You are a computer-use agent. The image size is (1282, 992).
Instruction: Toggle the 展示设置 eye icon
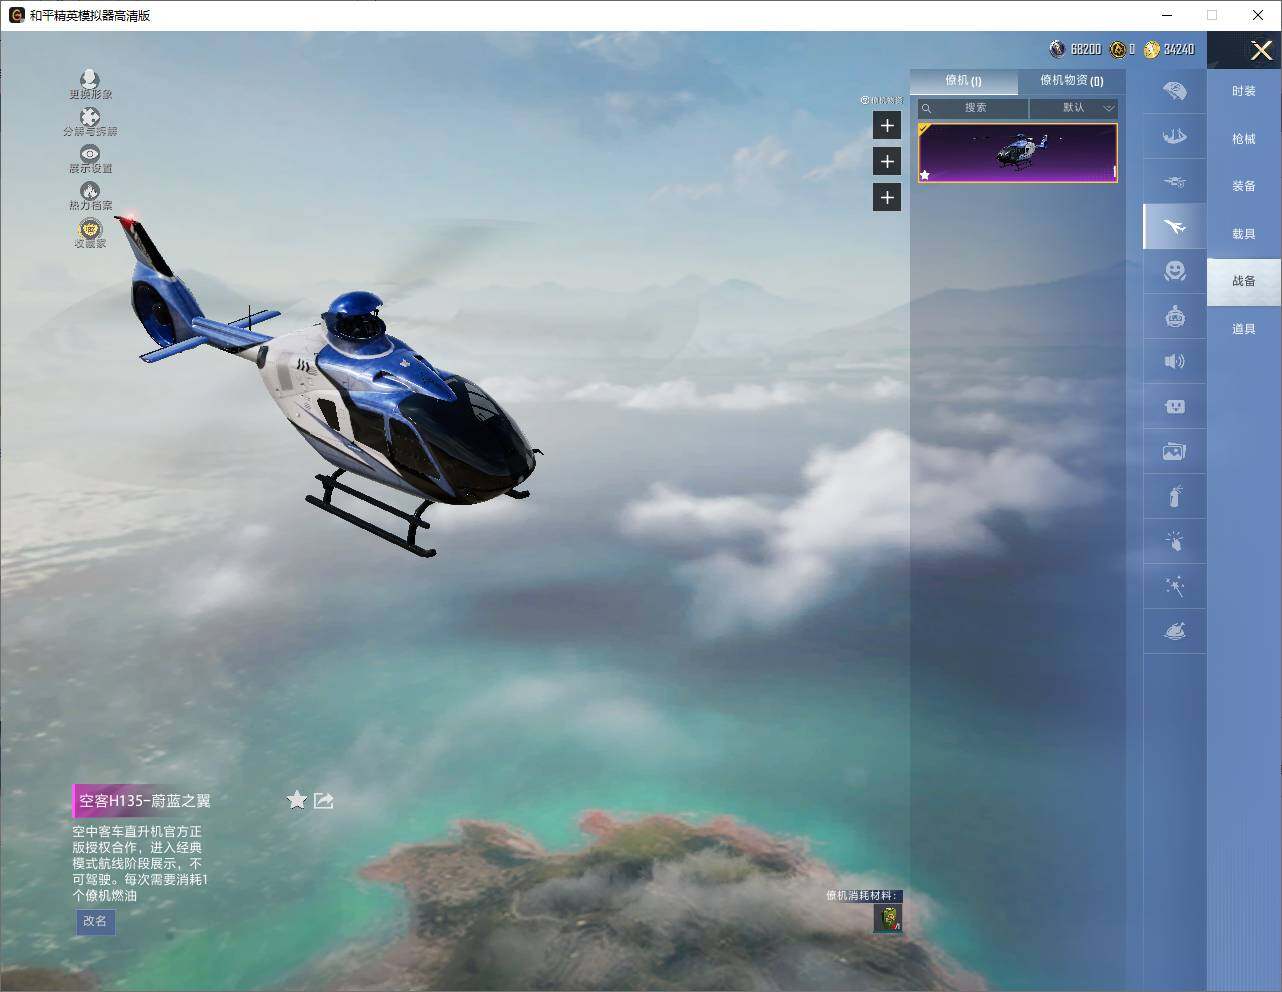pos(90,154)
